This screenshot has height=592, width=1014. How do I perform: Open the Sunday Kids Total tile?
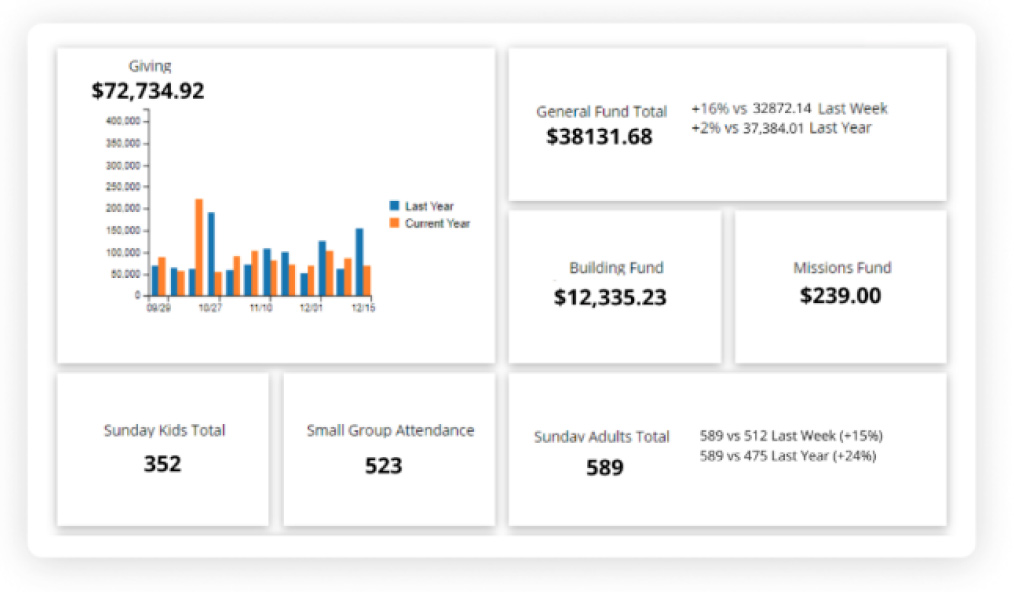coord(164,431)
